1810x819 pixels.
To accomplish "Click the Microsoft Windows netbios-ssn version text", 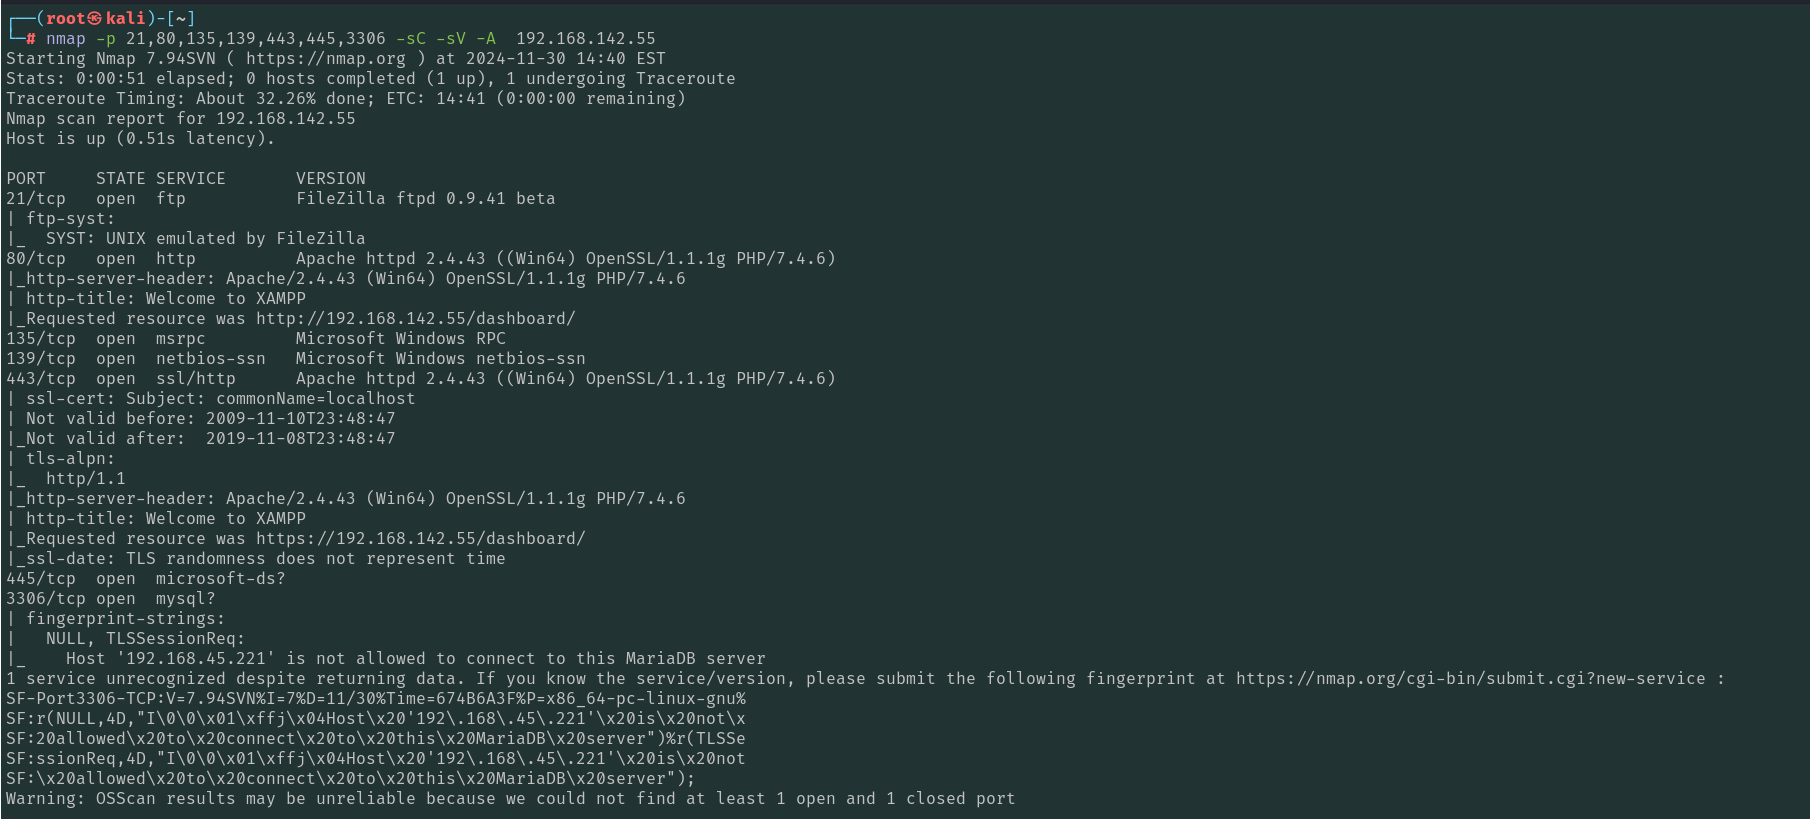I will (x=440, y=359).
